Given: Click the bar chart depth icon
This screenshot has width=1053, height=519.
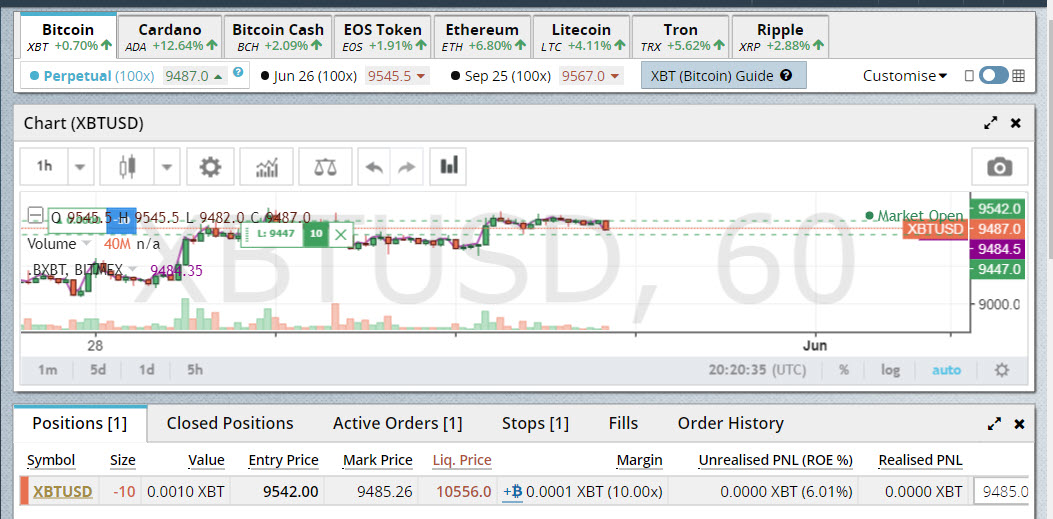Looking at the screenshot, I should [448, 165].
